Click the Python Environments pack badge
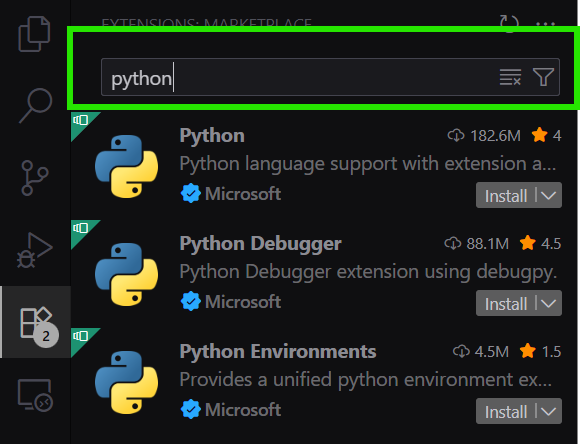This screenshot has height=444, width=581. click(81, 337)
